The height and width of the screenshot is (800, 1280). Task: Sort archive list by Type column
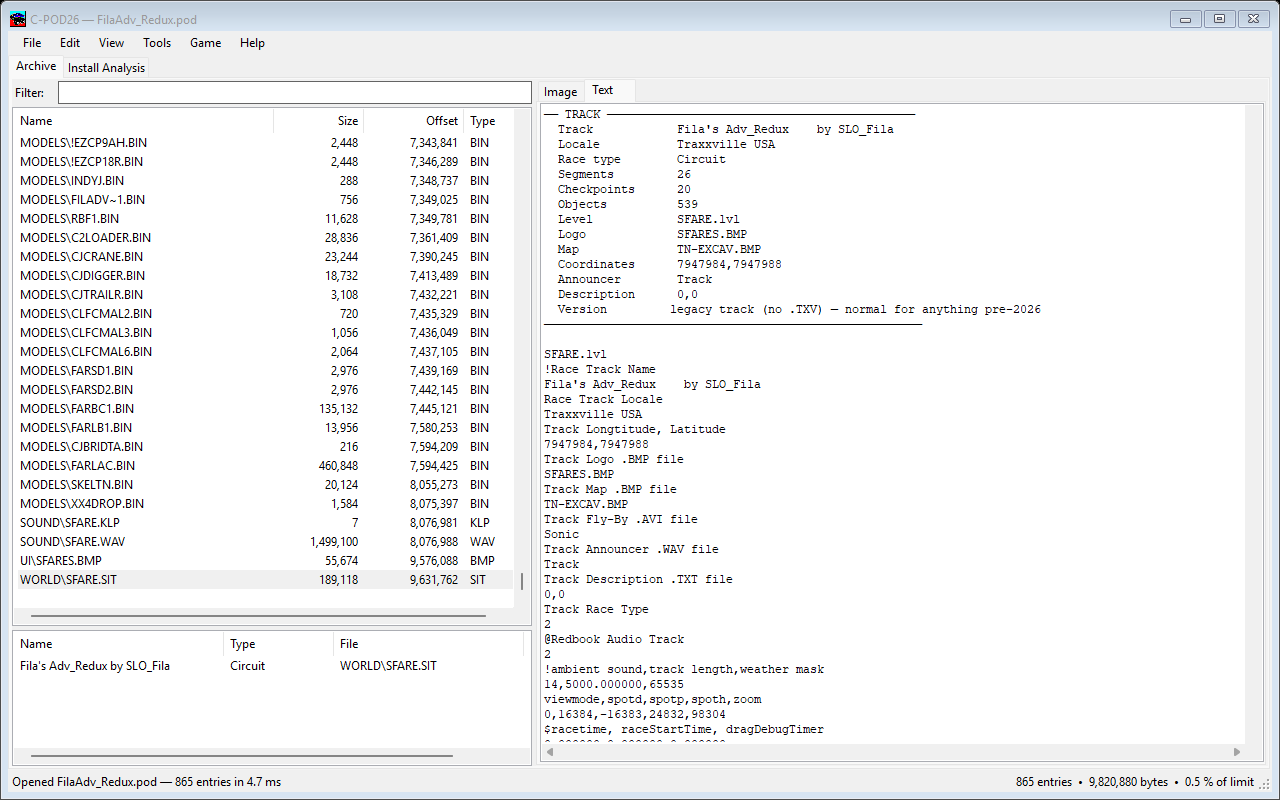coord(488,121)
